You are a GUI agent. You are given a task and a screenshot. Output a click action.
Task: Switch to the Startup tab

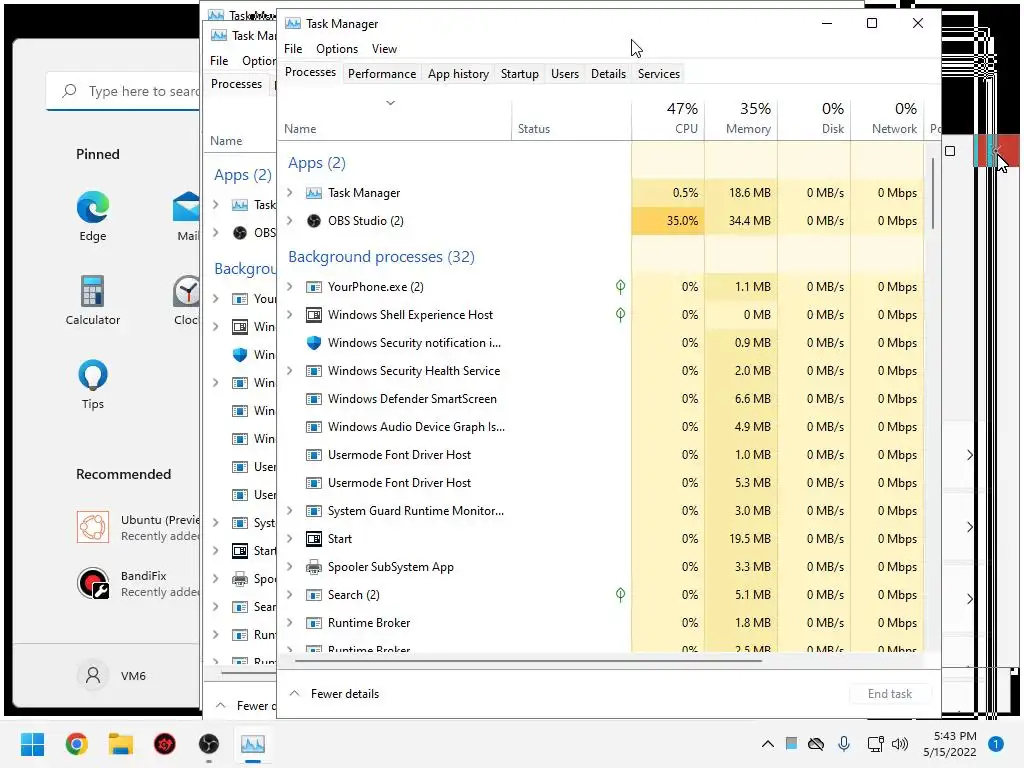(x=520, y=74)
